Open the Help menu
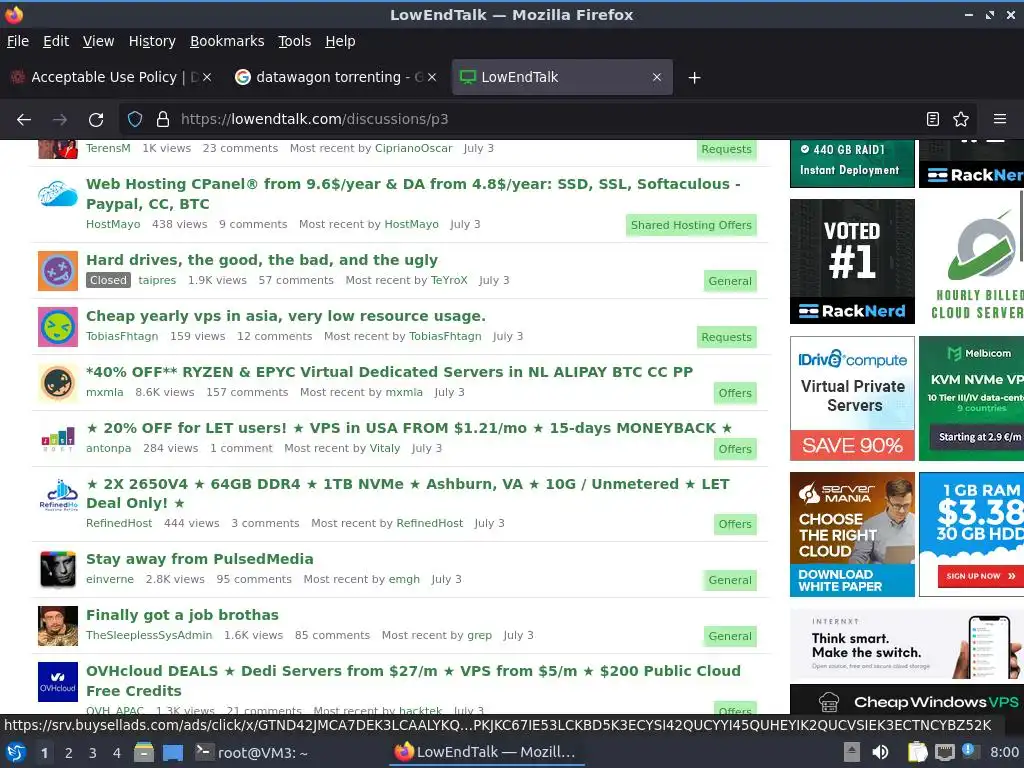Image resolution: width=1024 pixels, height=768 pixels. pyautogui.click(x=340, y=41)
